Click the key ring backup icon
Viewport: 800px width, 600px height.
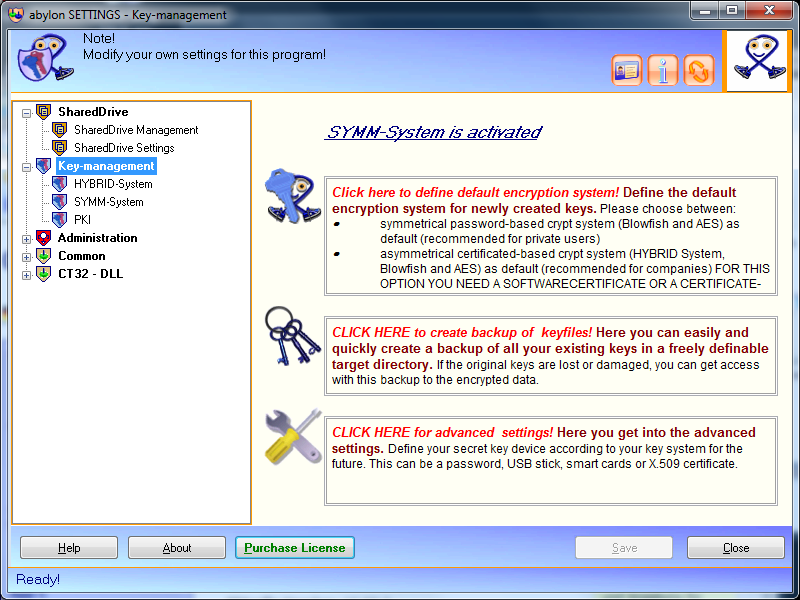(292, 335)
